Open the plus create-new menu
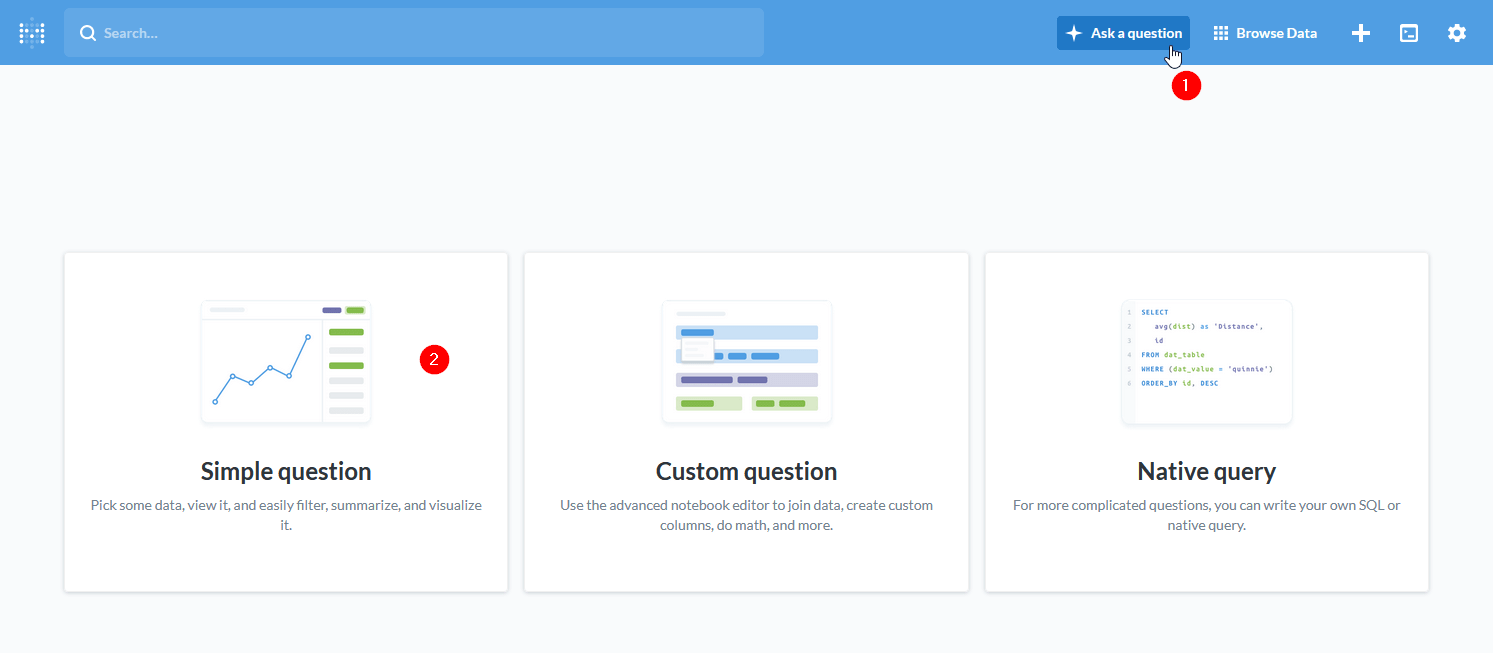This screenshot has height=653, width=1493. coord(1360,33)
